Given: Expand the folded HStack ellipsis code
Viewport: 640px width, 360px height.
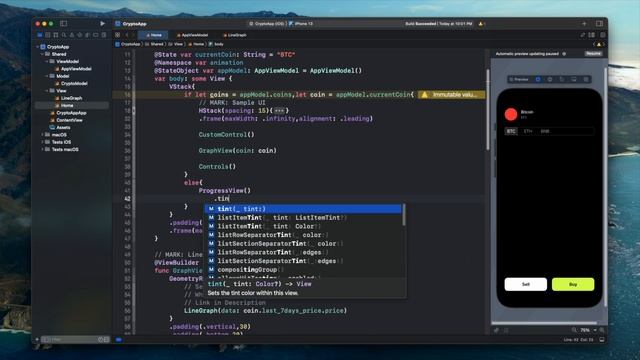Looking at the screenshot, I should pos(279,111).
